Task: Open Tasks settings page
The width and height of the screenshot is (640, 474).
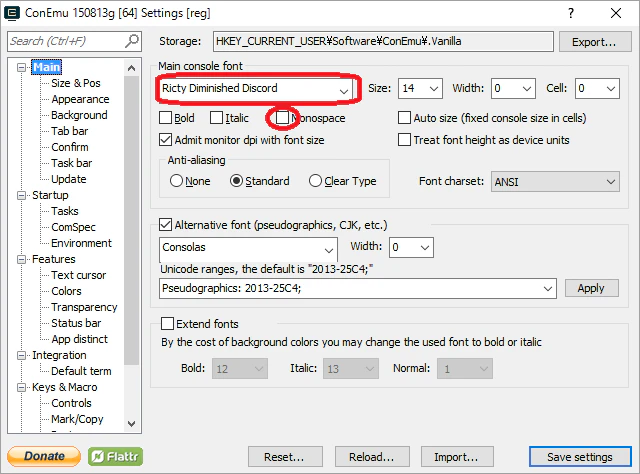Action: 64,211
